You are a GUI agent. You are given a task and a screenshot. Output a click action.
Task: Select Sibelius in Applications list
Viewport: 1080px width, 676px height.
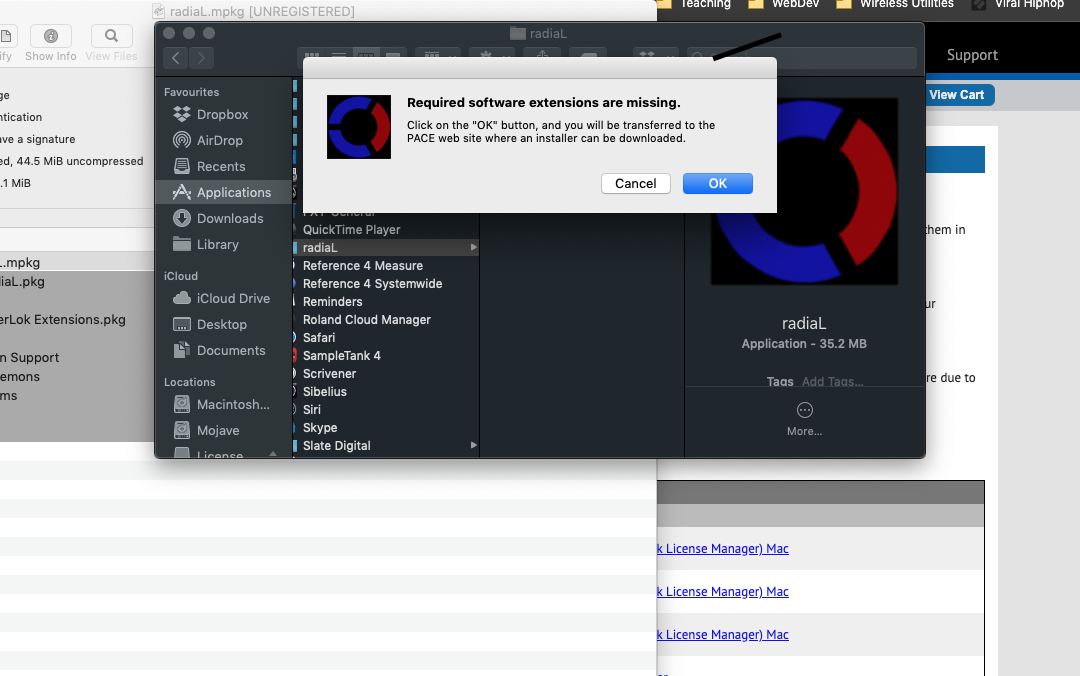point(324,391)
